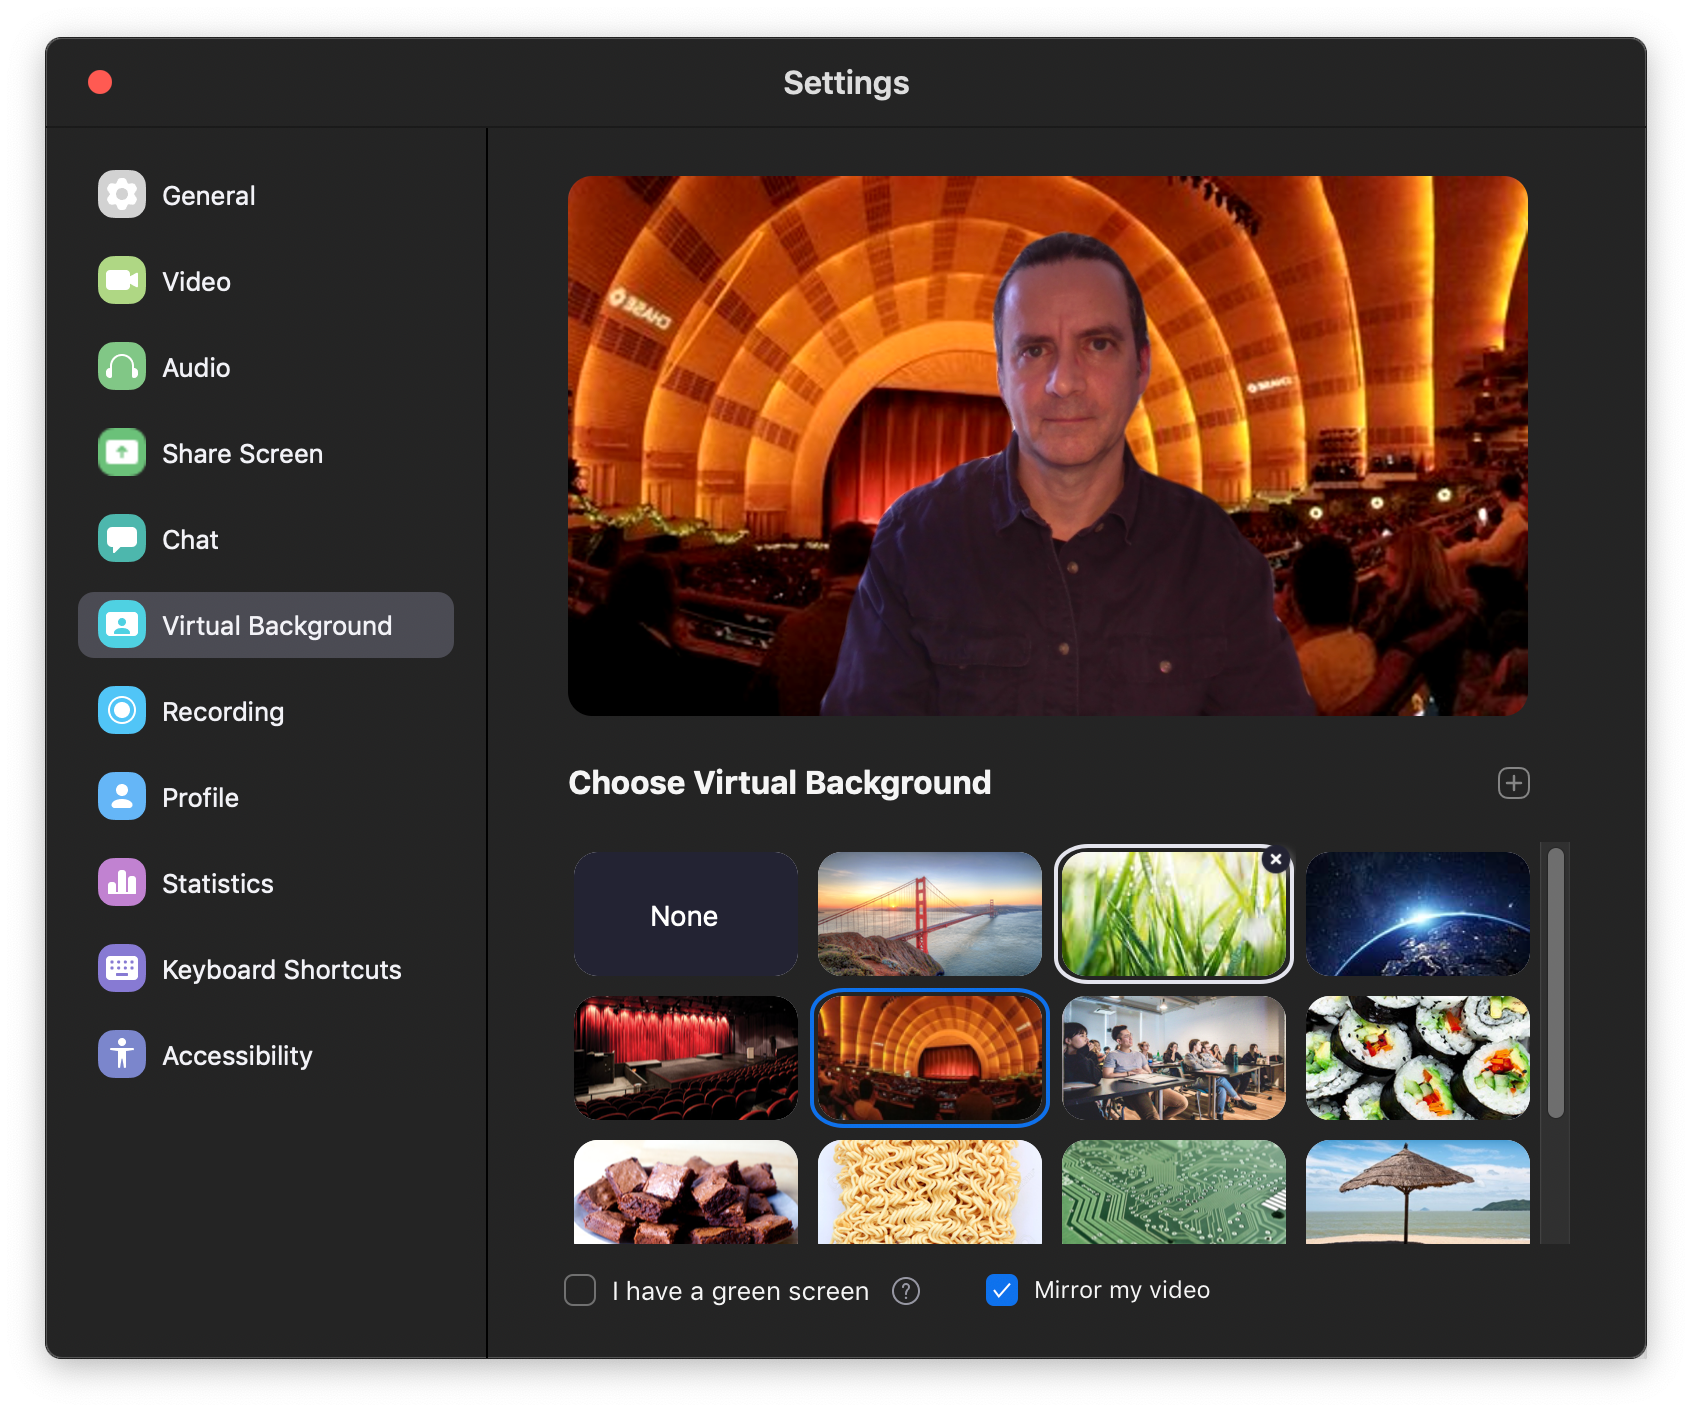Click the video preview image
The width and height of the screenshot is (1692, 1412).
click(1048, 446)
